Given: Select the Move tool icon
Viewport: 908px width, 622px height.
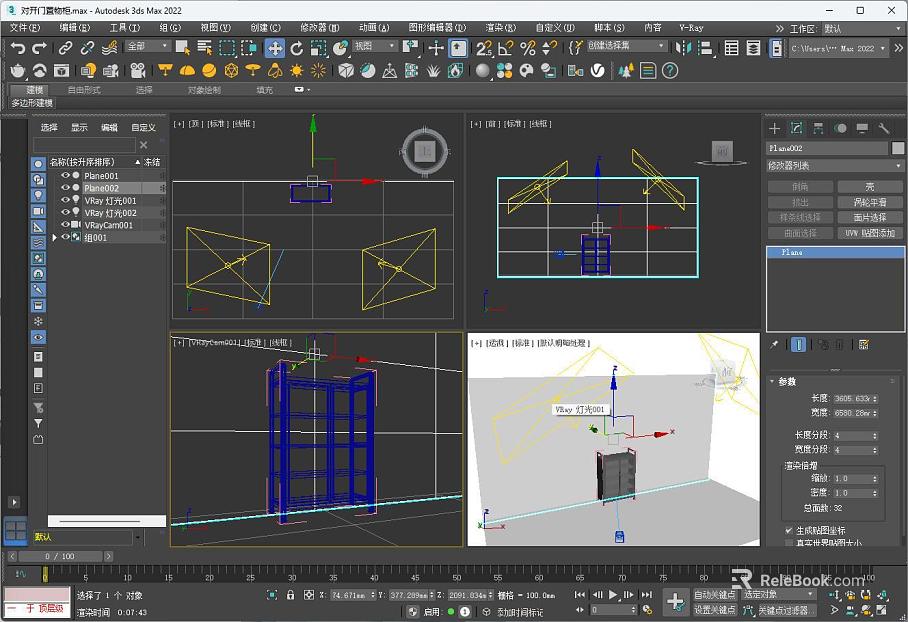Looking at the screenshot, I should coord(274,48).
